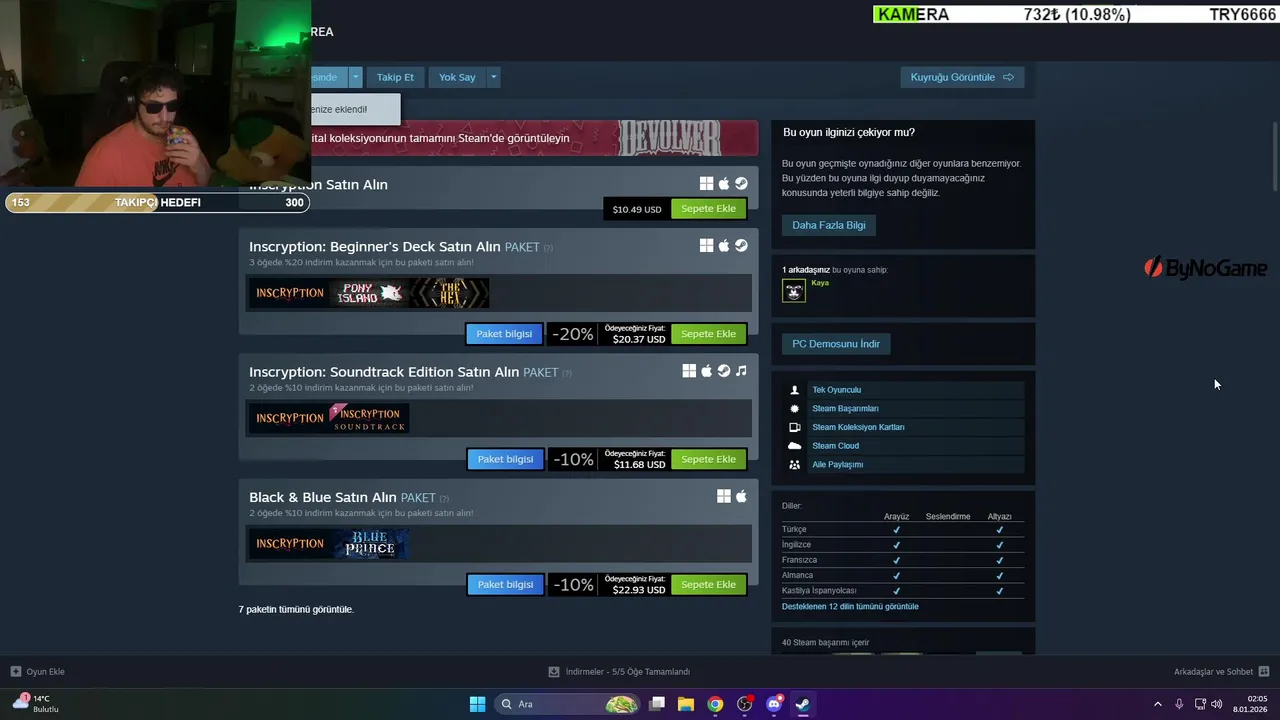Open Paket bilgisi for Beginner's Deck
This screenshot has width=1280, height=720.
click(x=504, y=334)
